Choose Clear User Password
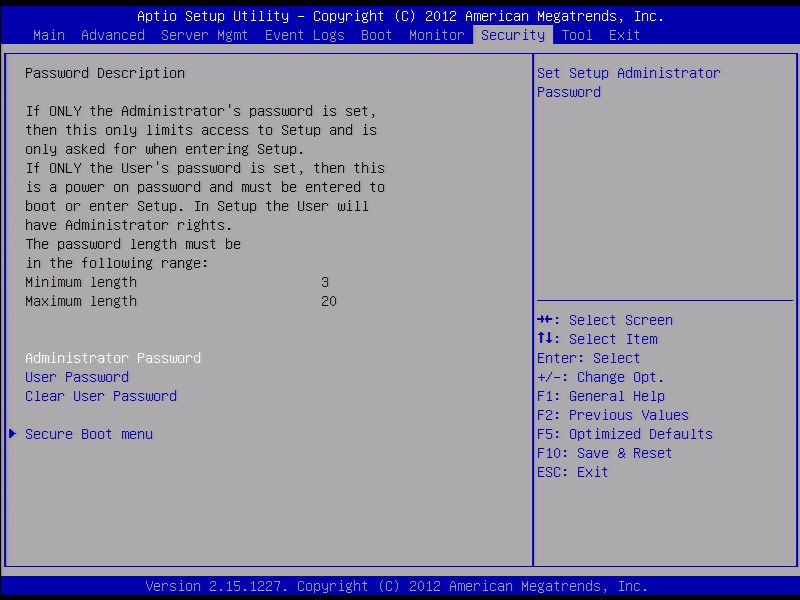Screen dimensions: 800x600 click(101, 396)
